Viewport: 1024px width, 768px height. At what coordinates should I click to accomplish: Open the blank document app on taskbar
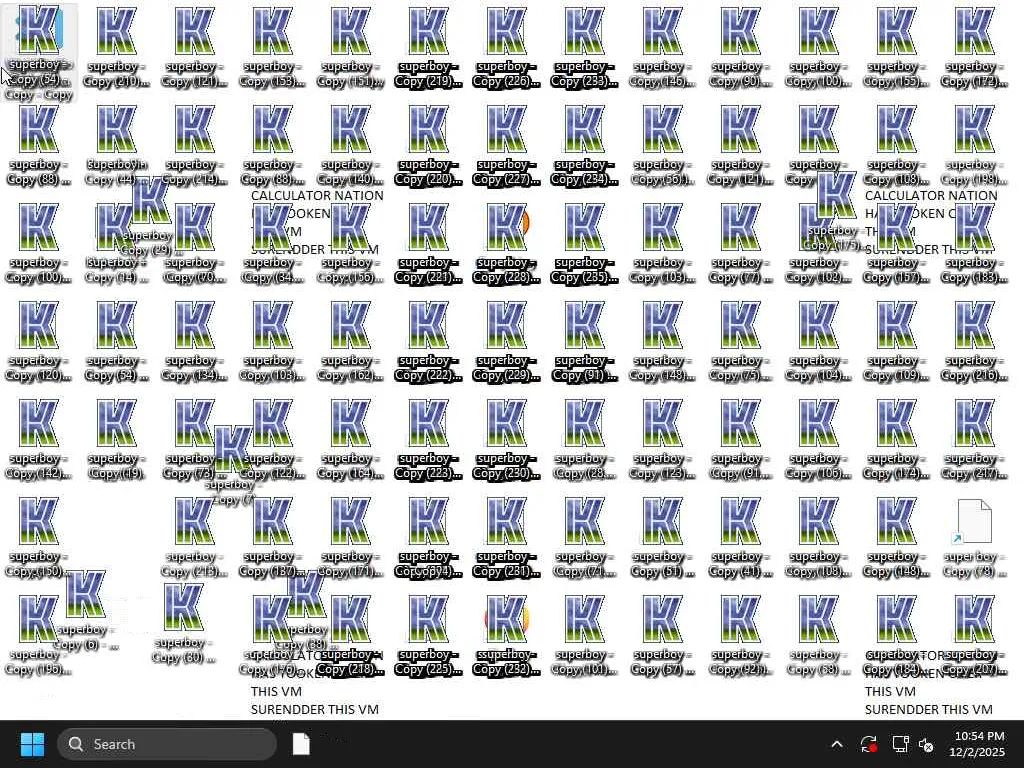point(301,744)
